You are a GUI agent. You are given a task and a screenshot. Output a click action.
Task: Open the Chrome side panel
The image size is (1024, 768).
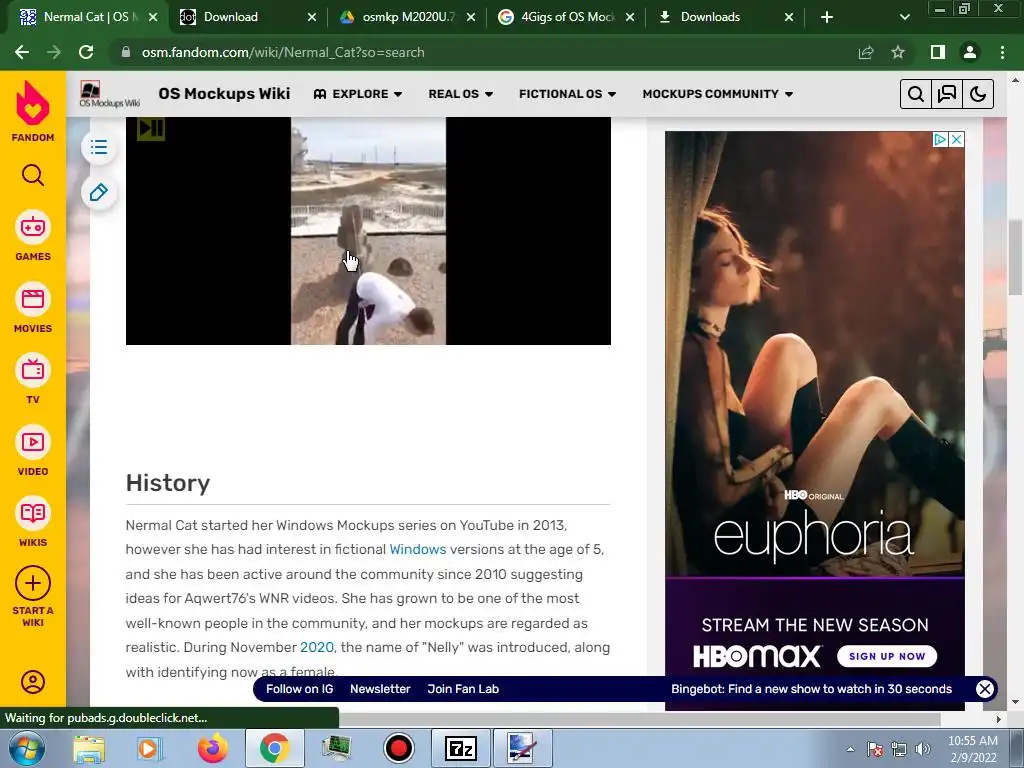938,52
